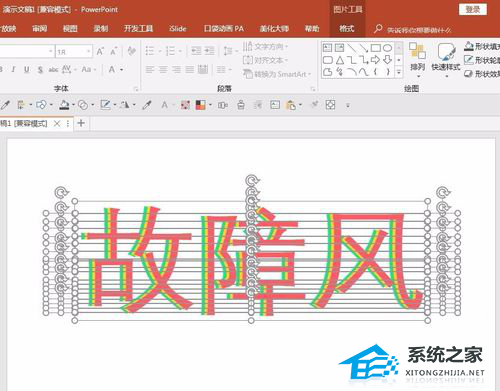The height and width of the screenshot is (391, 500).
Task: Decrease list indent level
Action: tap(196, 51)
